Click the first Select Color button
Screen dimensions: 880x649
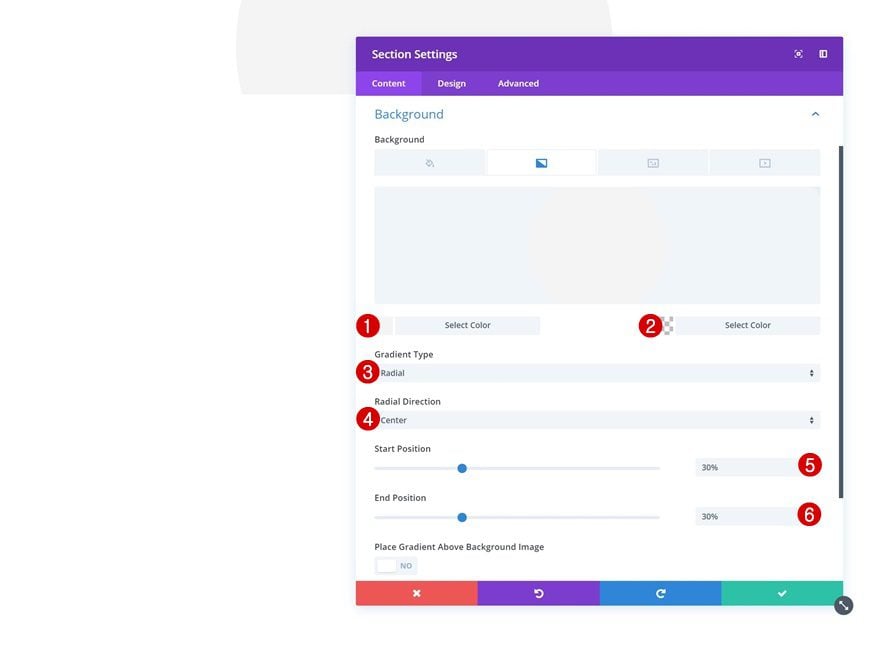[x=468, y=326]
